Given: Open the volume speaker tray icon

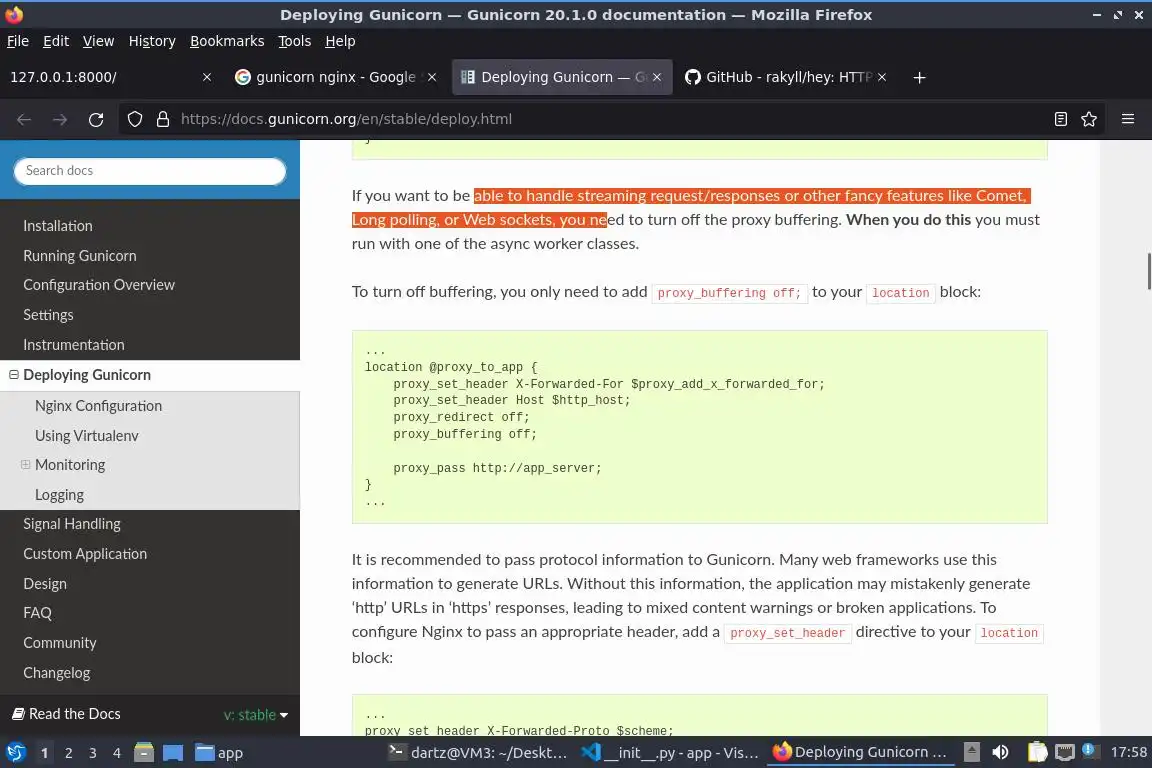Looking at the screenshot, I should (x=1000, y=752).
